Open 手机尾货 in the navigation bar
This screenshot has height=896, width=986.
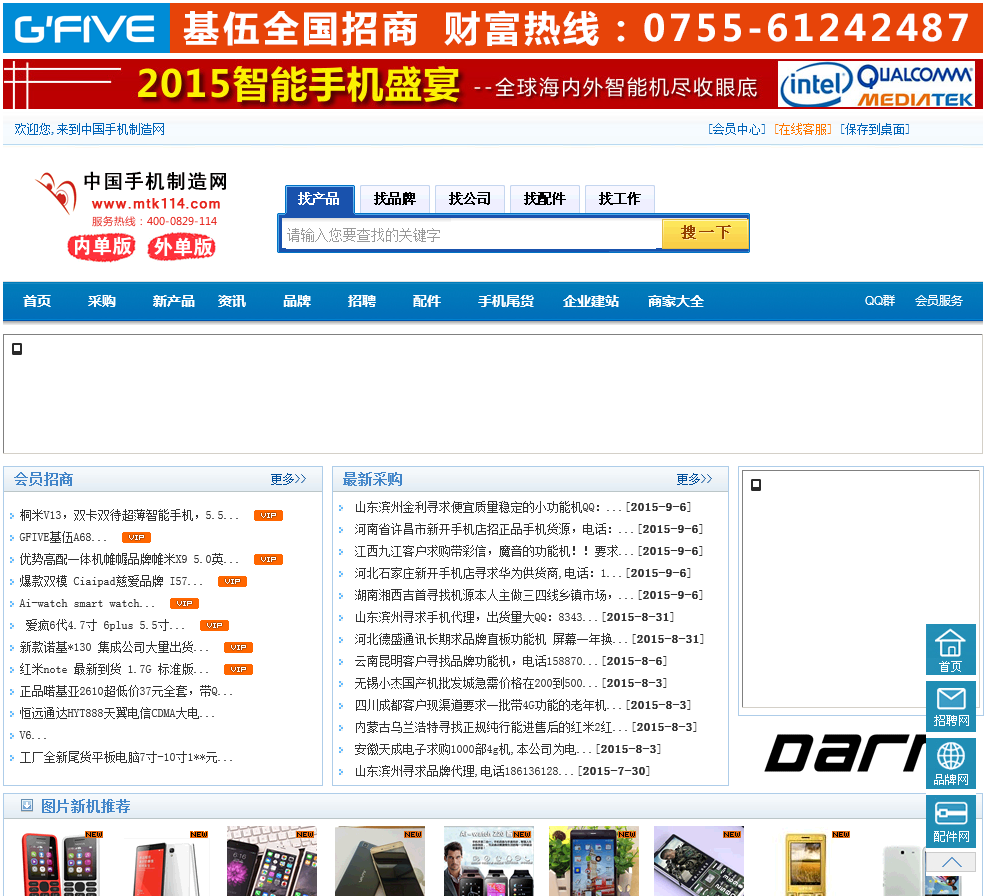[506, 301]
